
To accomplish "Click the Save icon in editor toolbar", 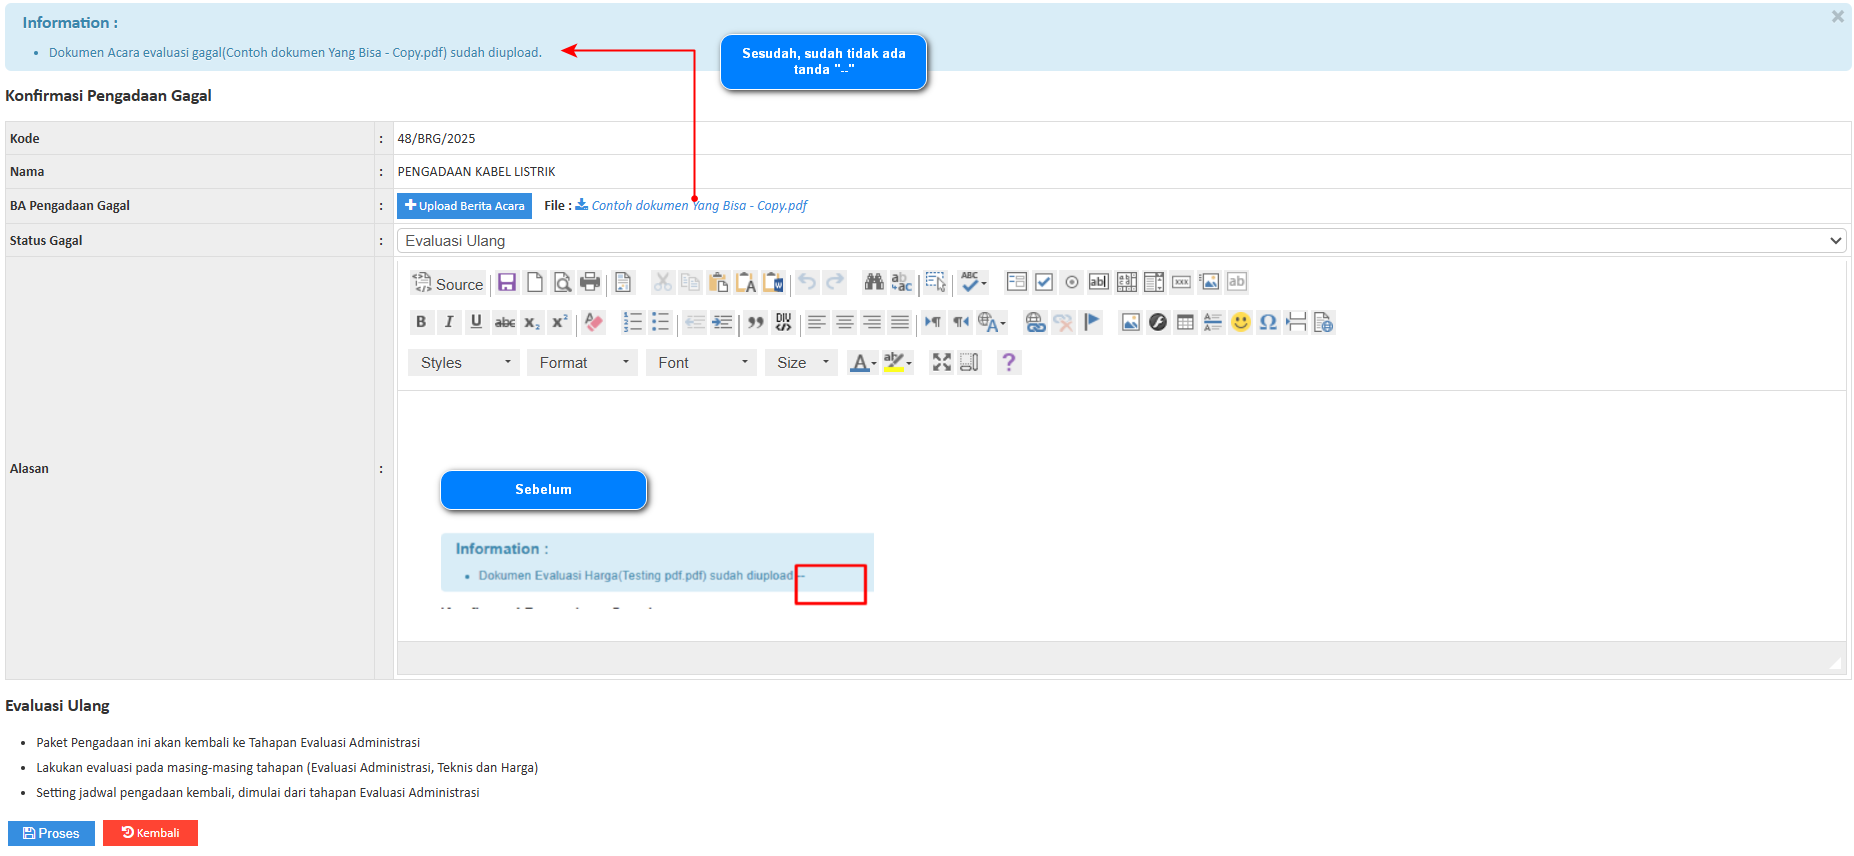I will 507,283.
